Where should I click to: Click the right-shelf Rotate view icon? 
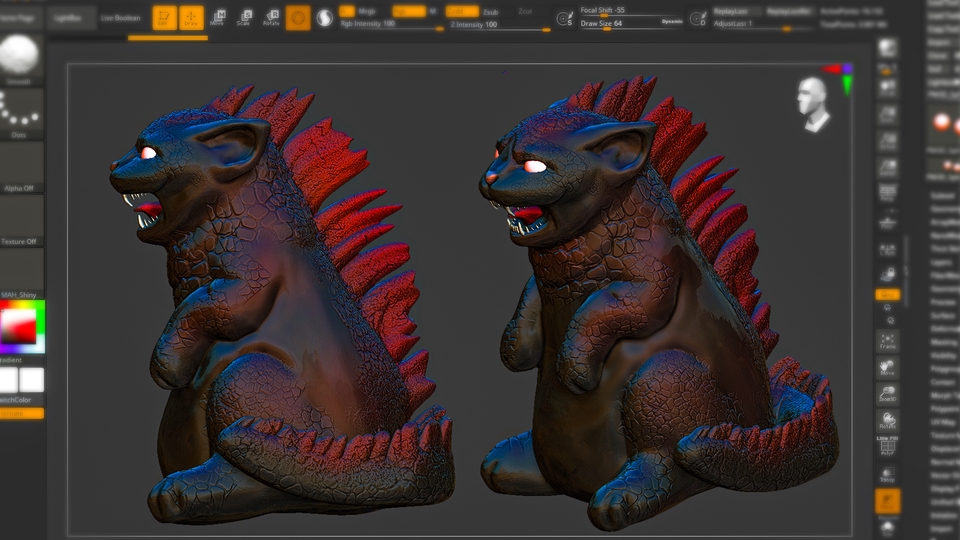[x=888, y=420]
